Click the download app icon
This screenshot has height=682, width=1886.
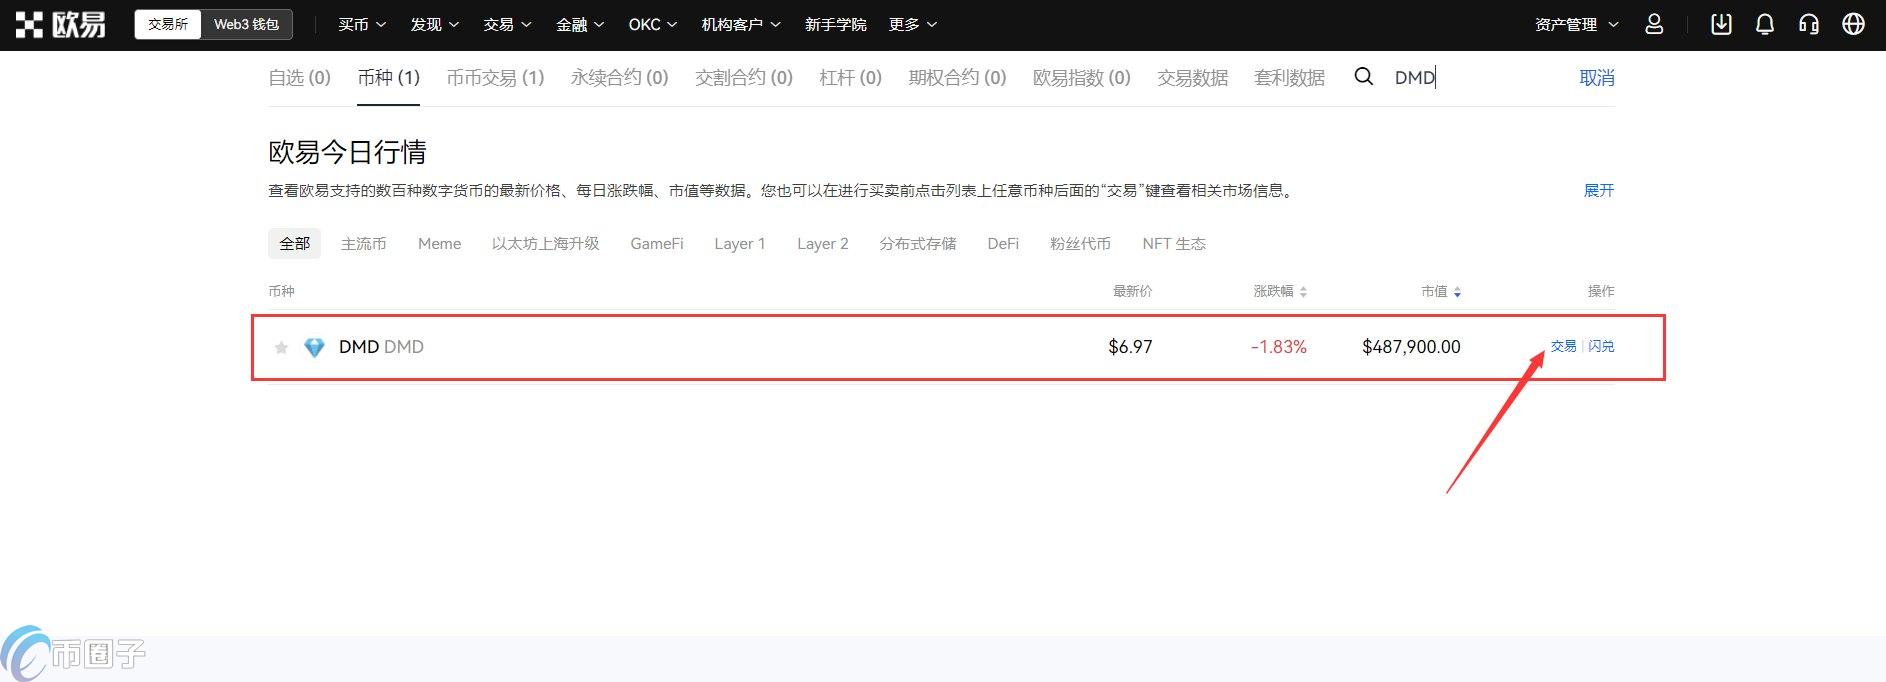coord(1721,24)
